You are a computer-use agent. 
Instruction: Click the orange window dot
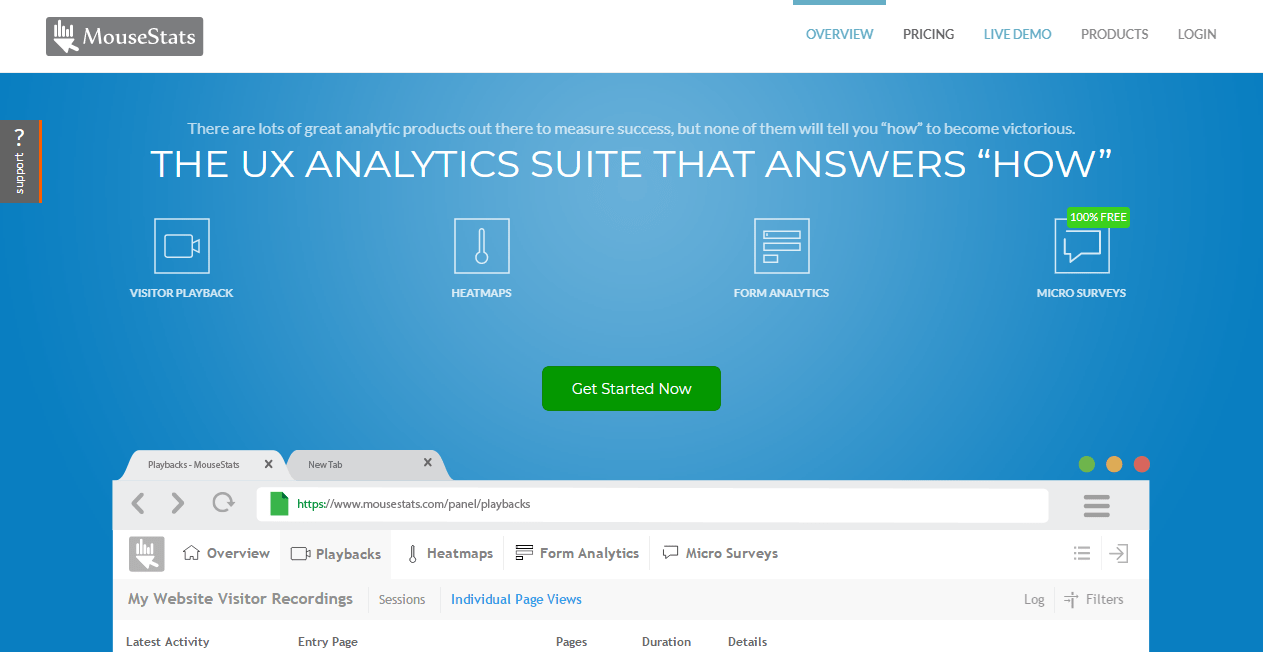(x=1114, y=464)
